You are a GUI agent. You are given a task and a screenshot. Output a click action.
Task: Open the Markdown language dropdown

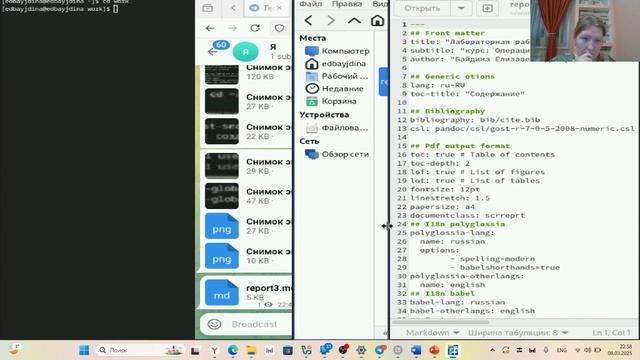tap(432, 333)
